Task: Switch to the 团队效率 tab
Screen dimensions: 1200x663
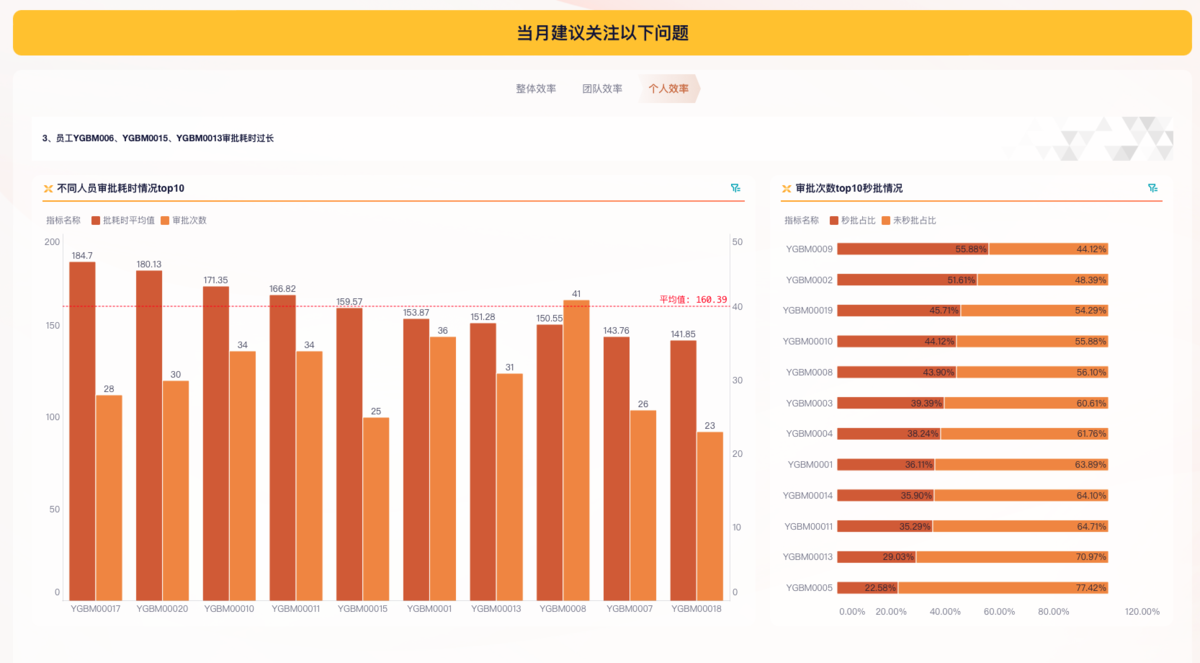Action: pos(601,88)
